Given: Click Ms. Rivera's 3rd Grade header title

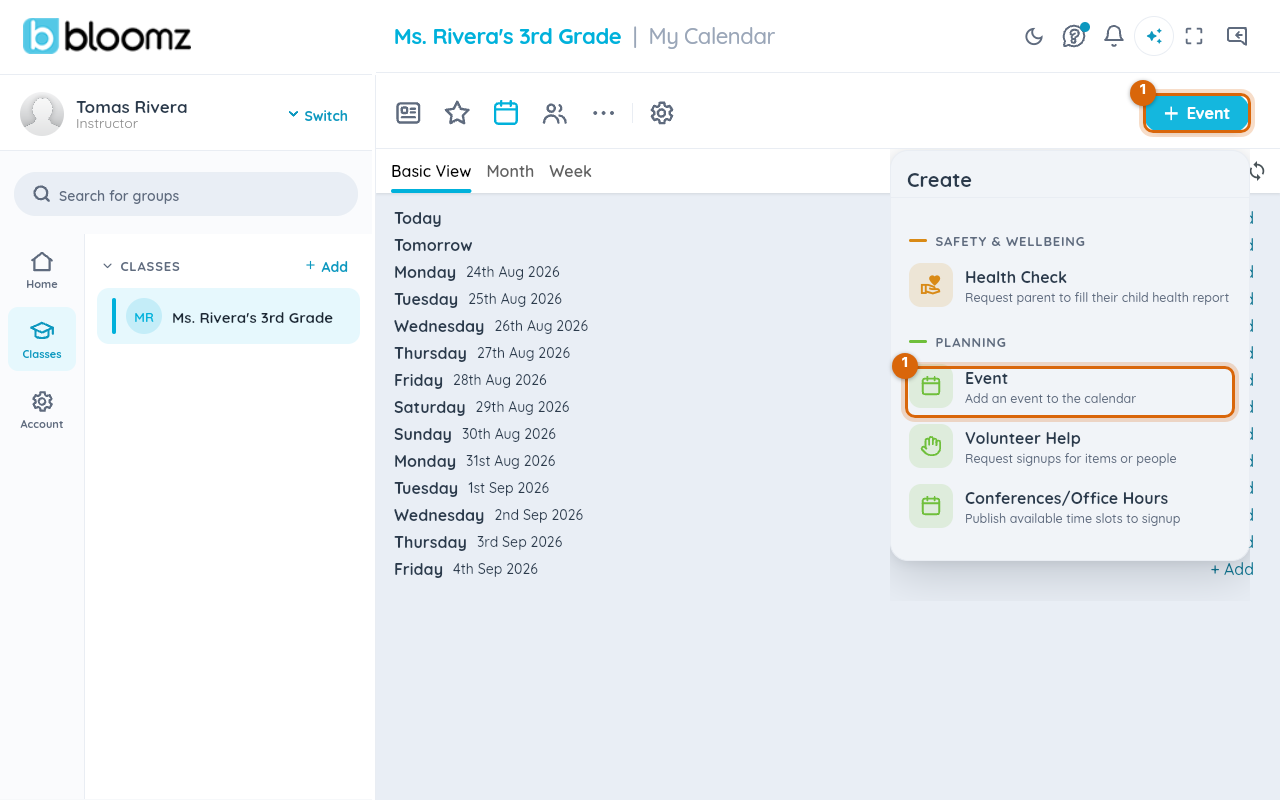Looking at the screenshot, I should [x=507, y=37].
